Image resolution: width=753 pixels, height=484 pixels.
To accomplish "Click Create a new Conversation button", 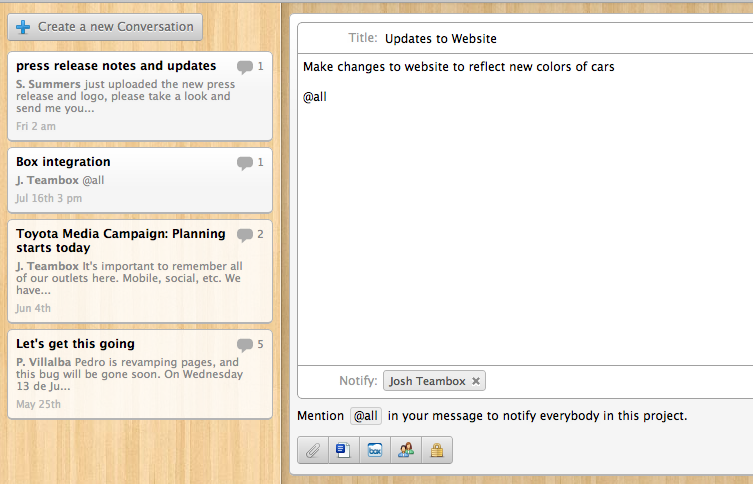I will pos(105,27).
